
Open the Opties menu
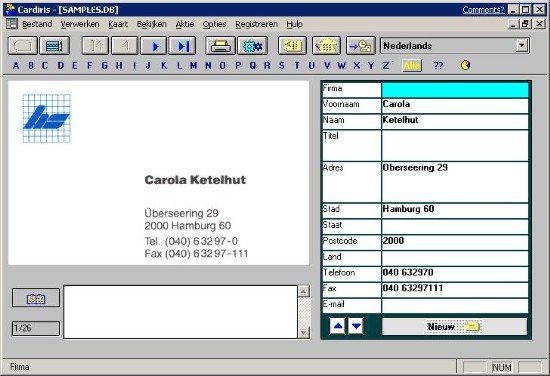[x=214, y=24]
